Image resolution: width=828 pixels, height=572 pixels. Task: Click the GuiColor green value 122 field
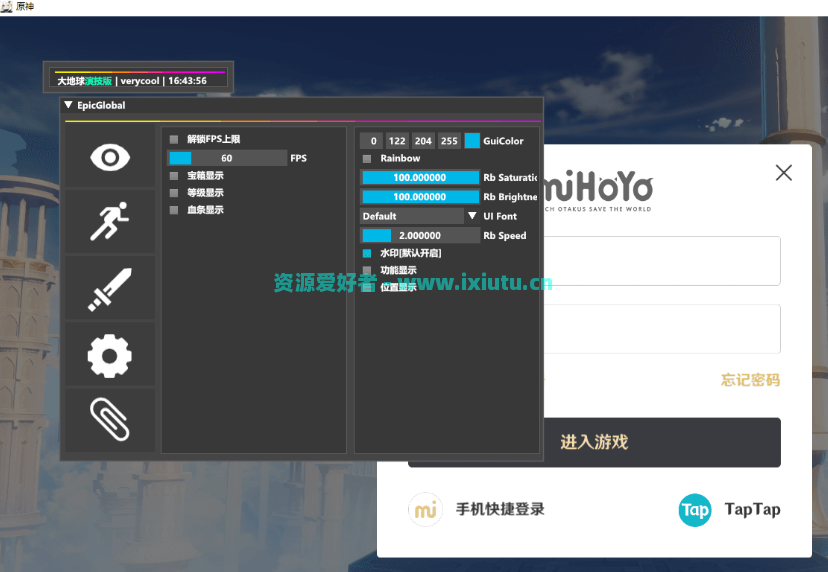(x=397, y=141)
